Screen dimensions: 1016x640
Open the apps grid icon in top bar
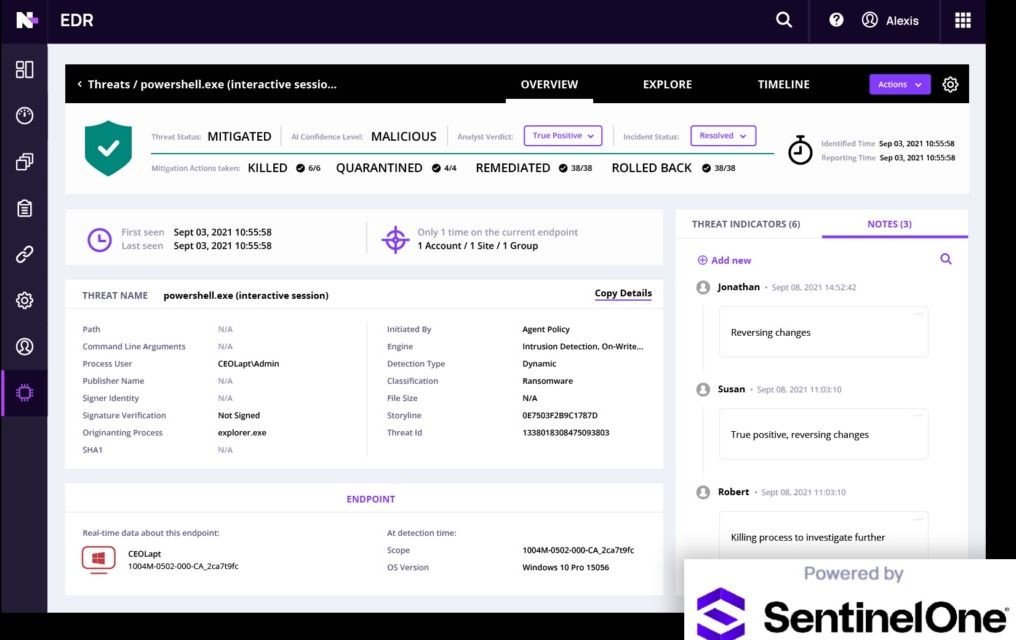click(963, 20)
